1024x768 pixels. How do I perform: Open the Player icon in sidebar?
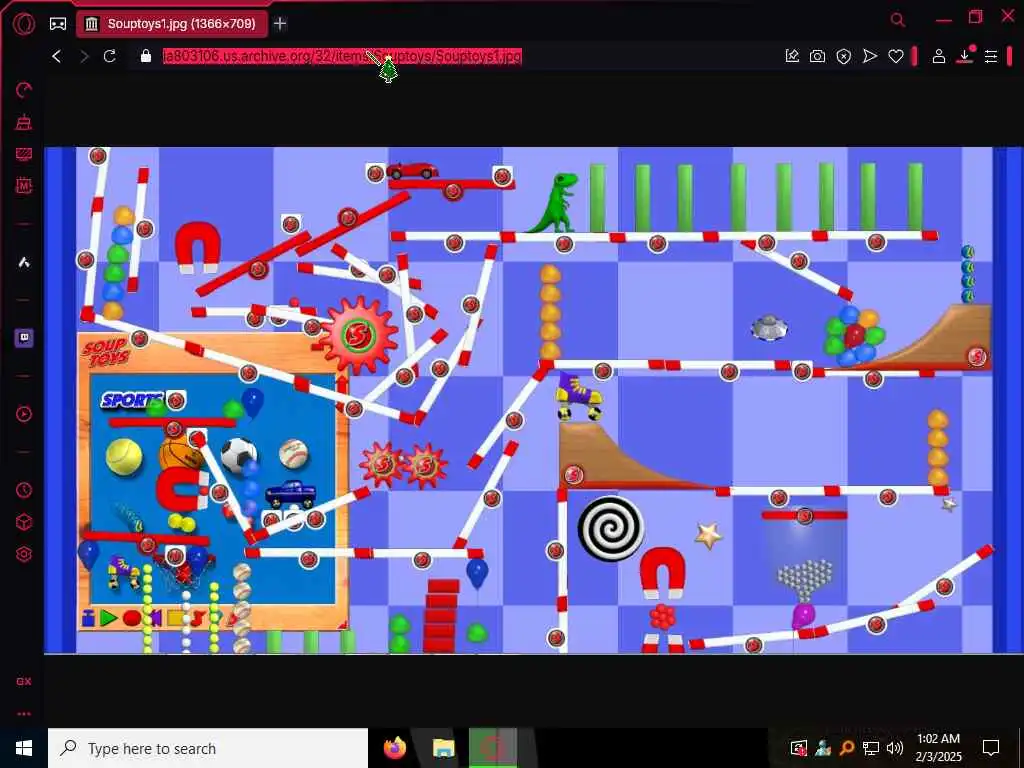[24, 414]
